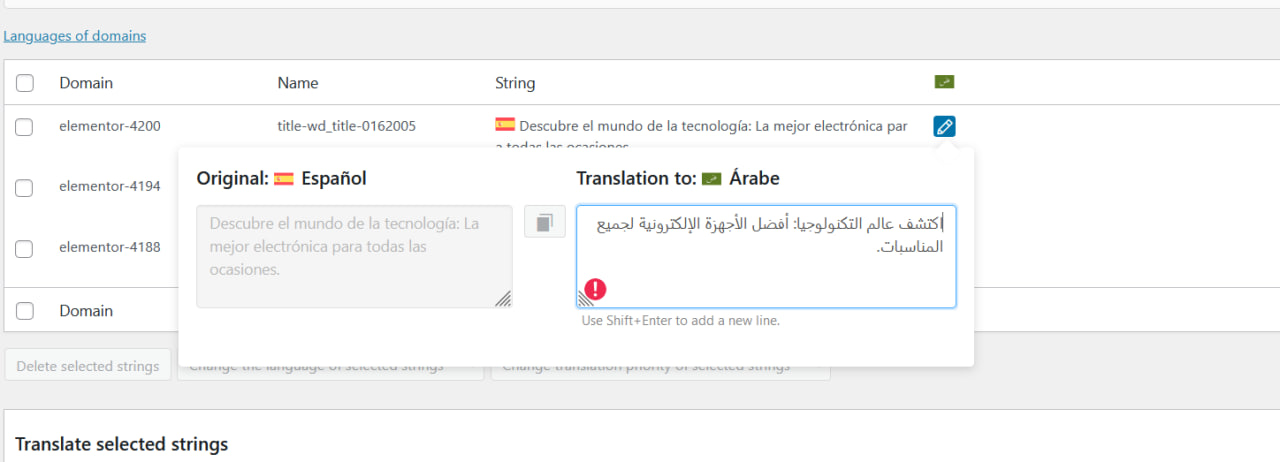
Task: Click the Spanish flag next to Original heading
Action: click(x=284, y=179)
